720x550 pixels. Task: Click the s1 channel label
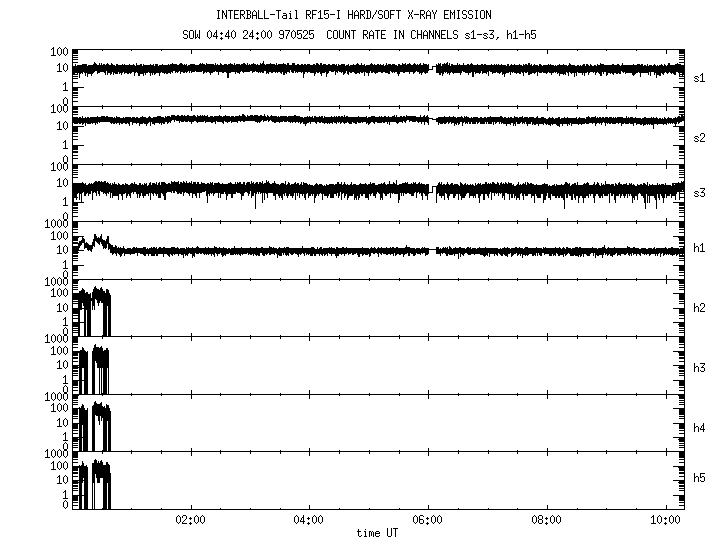[x=700, y=77]
